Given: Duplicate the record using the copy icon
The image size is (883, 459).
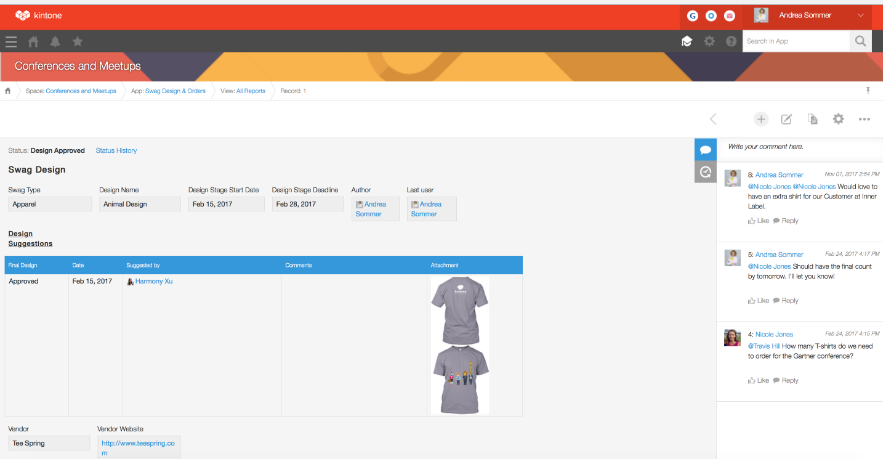Looking at the screenshot, I should (x=813, y=119).
